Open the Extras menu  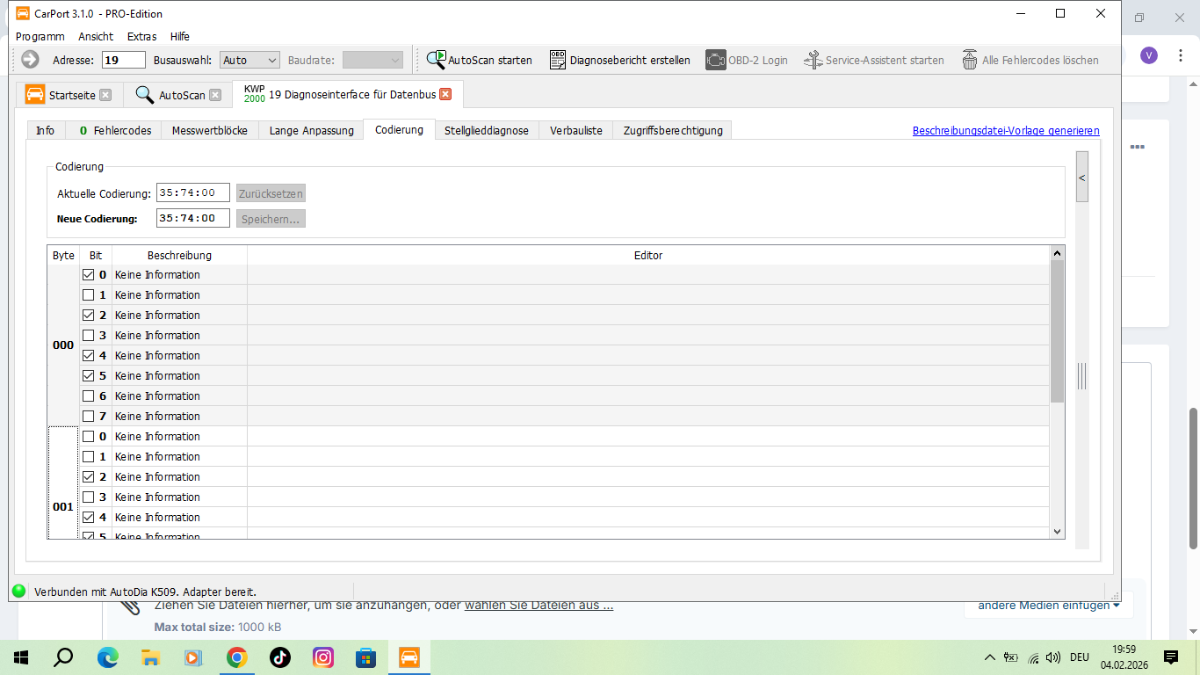click(141, 36)
